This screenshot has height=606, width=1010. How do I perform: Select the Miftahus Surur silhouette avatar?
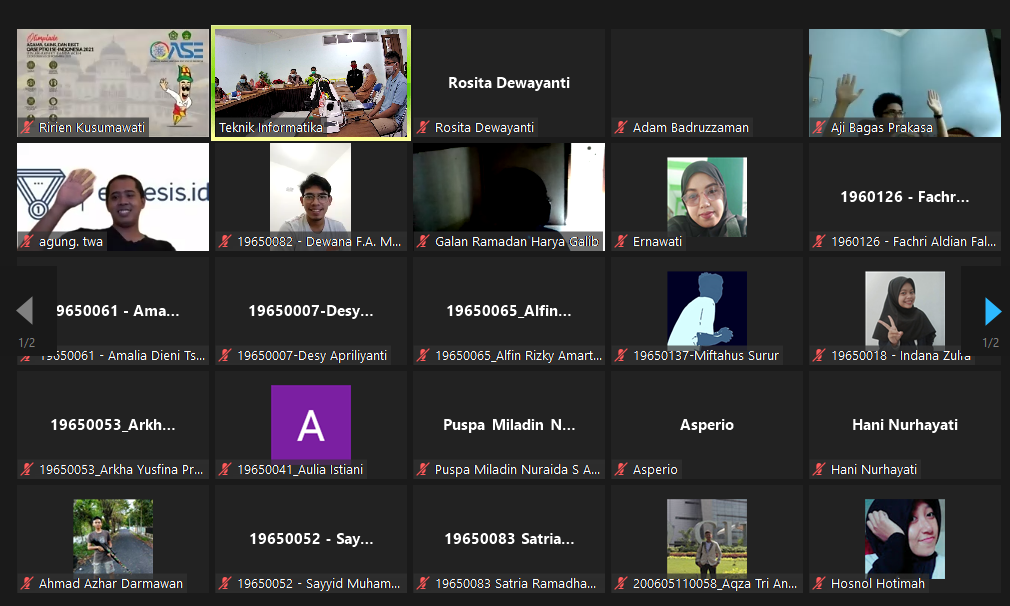coord(707,309)
